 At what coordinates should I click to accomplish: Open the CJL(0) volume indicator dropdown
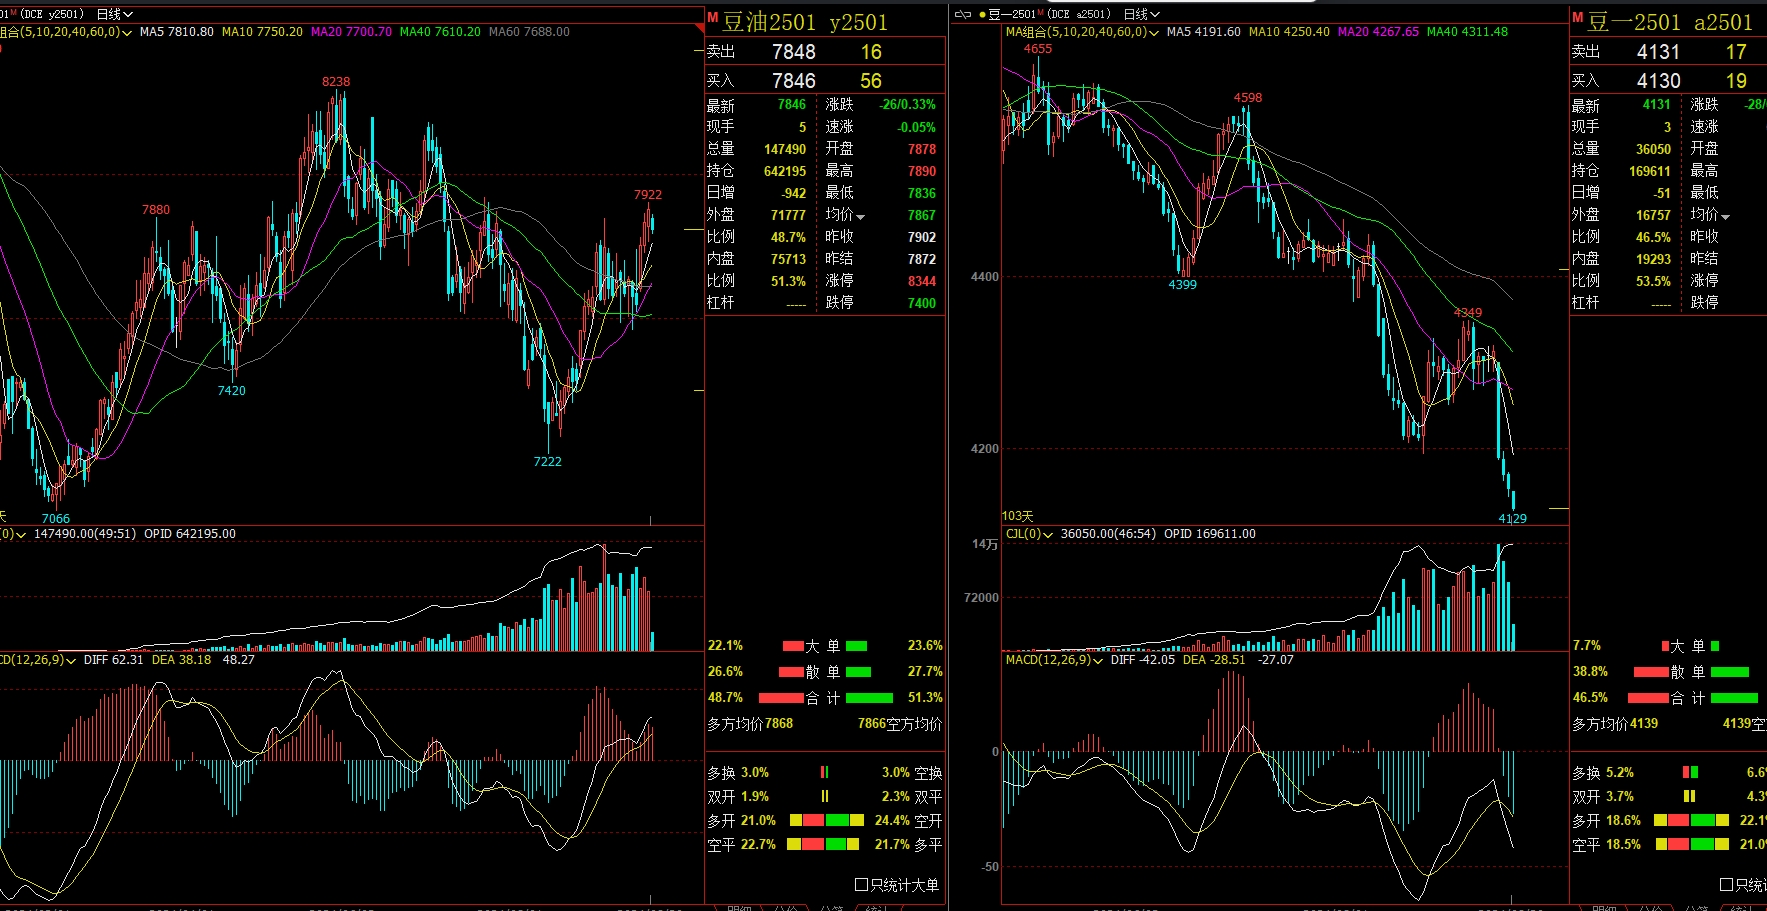point(1047,535)
